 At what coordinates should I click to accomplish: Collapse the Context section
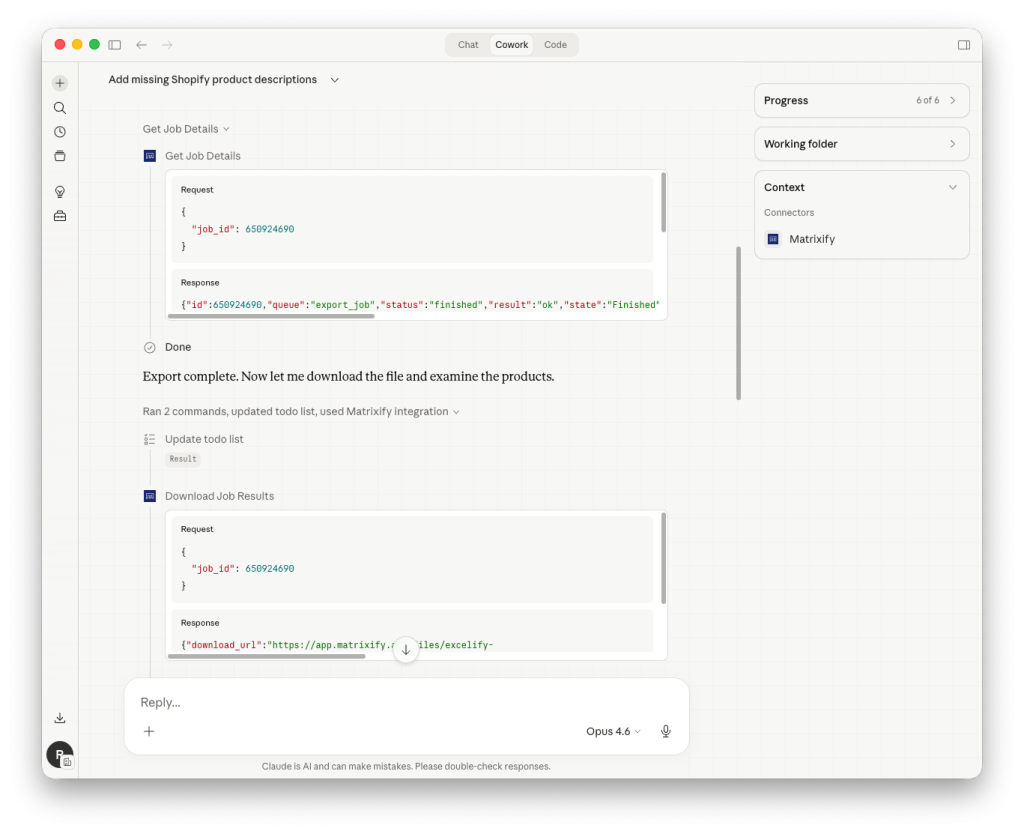click(x=952, y=187)
